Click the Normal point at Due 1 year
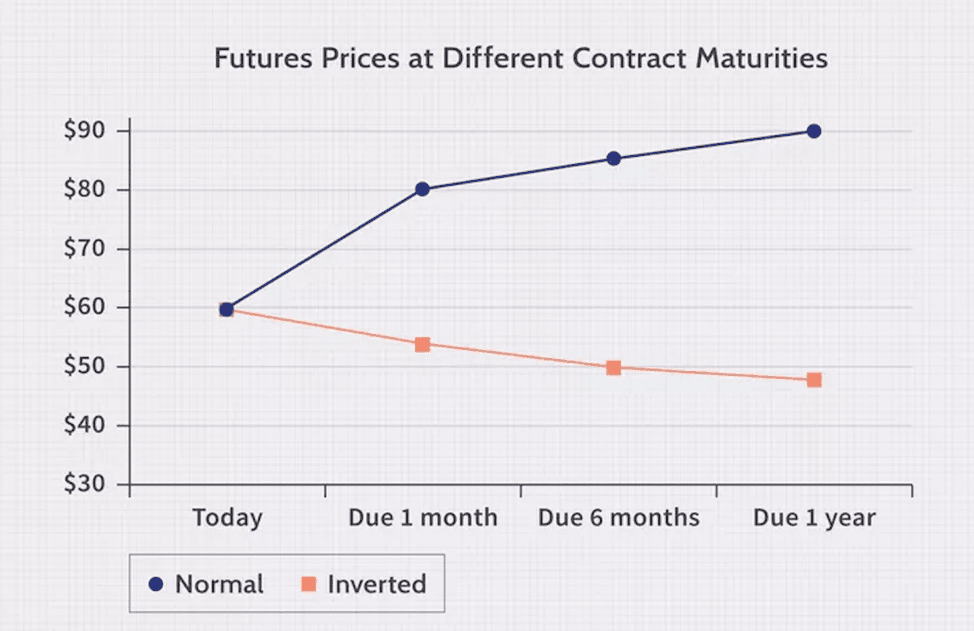974x631 pixels. (814, 131)
